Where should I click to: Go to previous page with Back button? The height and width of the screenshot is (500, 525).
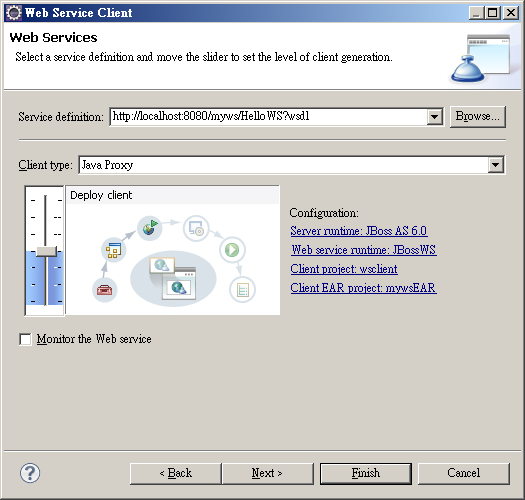point(175,474)
